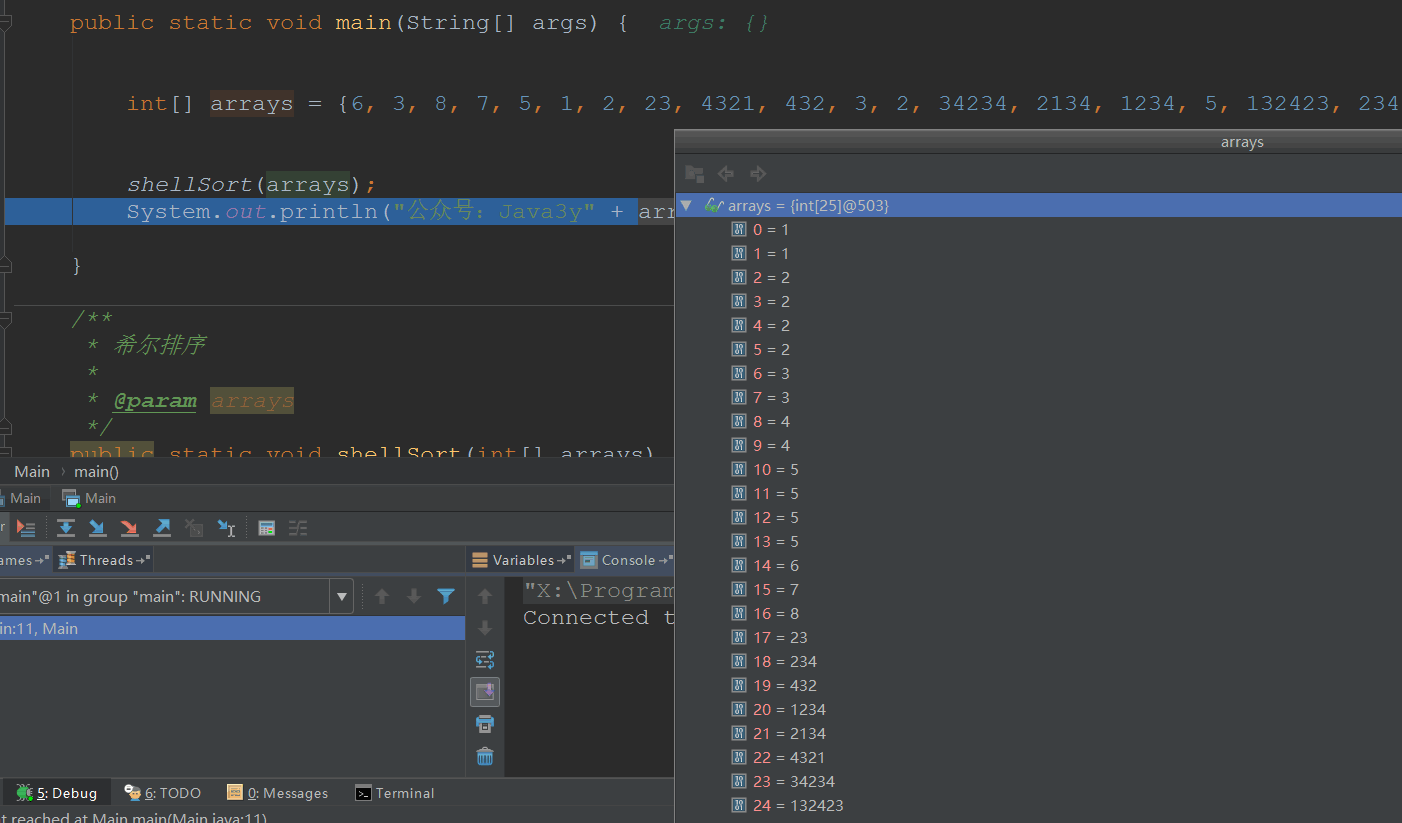Click the greyed Drop Frame icon
This screenshot has width=1402, height=823.
click(194, 528)
